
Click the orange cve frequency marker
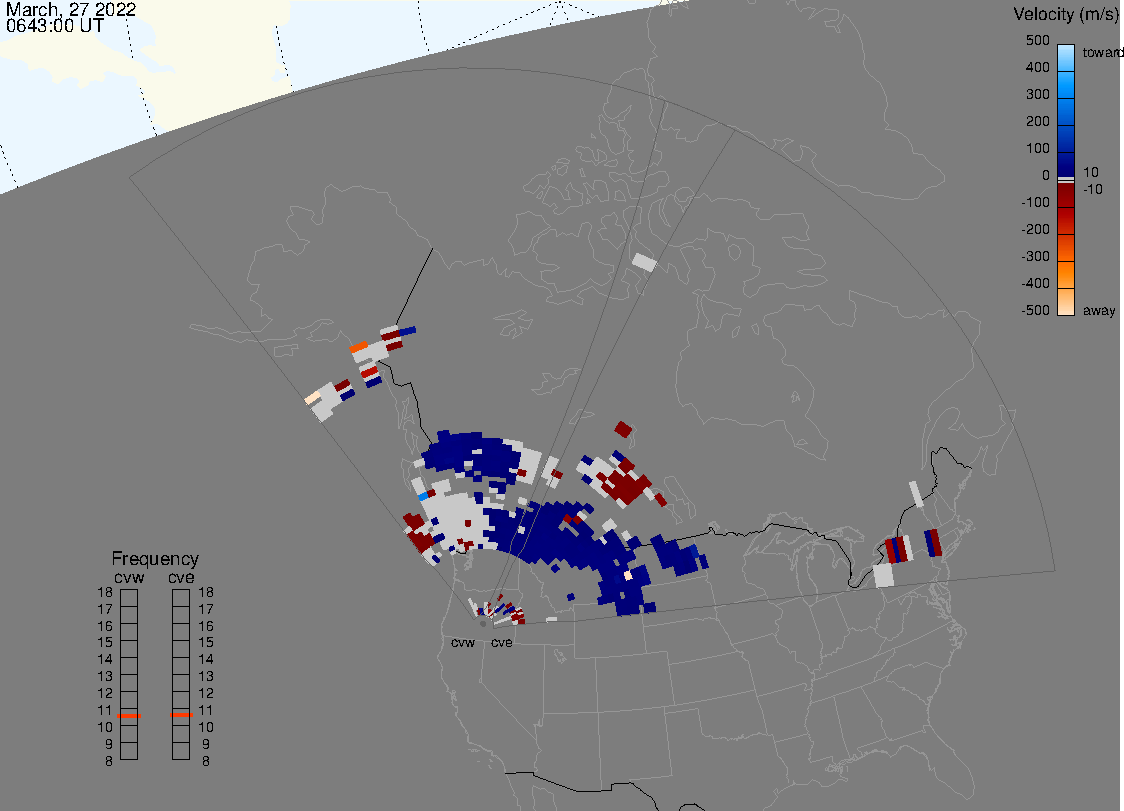pos(181,716)
